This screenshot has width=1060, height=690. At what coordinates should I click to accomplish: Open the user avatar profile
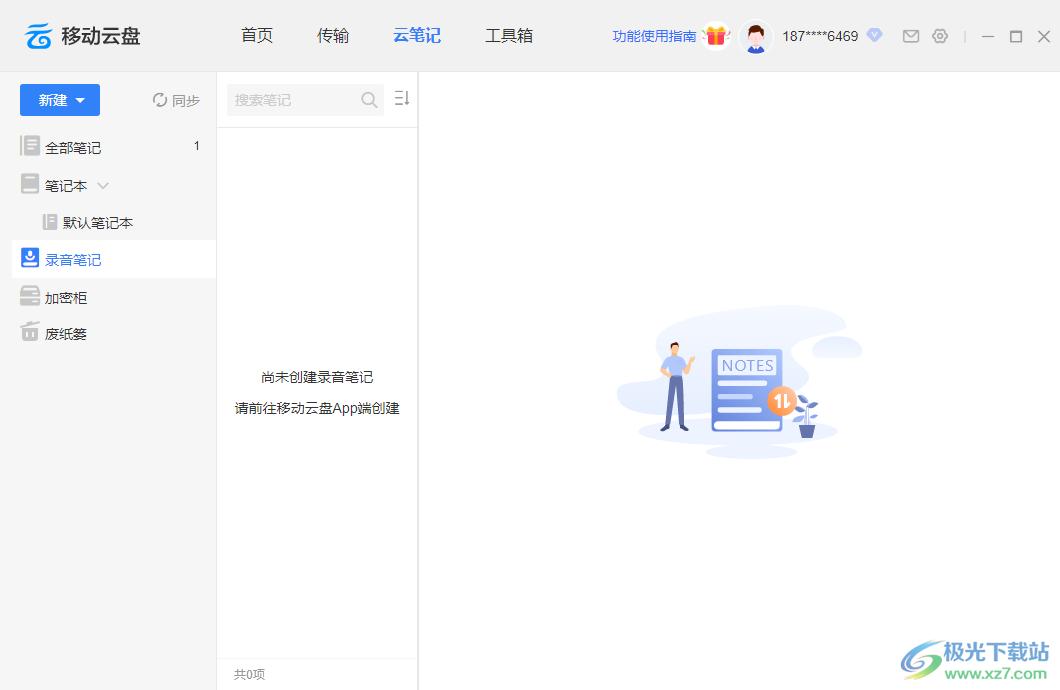(x=756, y=37)
